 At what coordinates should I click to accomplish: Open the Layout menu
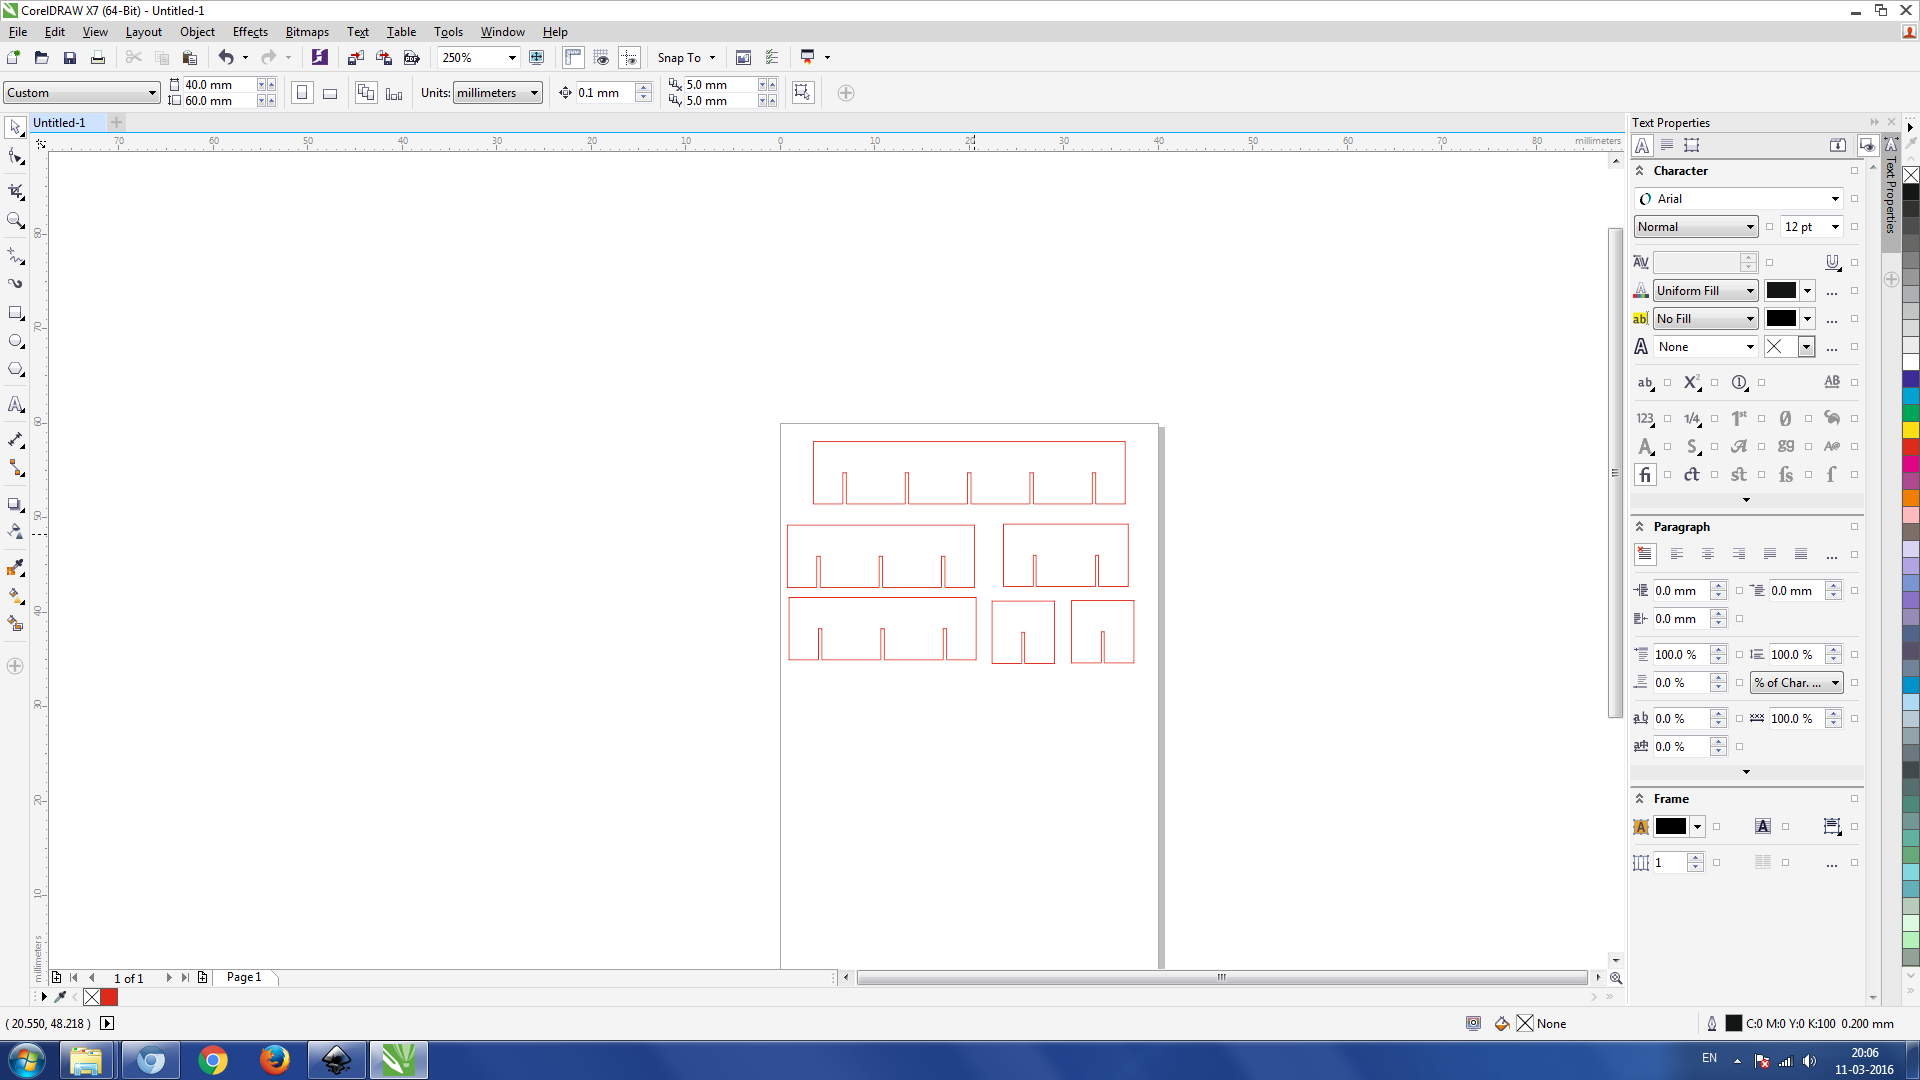[x=143, y=32]
